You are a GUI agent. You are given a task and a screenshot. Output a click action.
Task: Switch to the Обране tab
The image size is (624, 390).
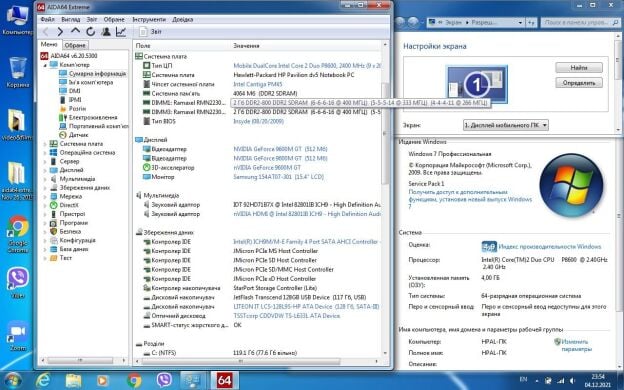[x=75, y=45]
